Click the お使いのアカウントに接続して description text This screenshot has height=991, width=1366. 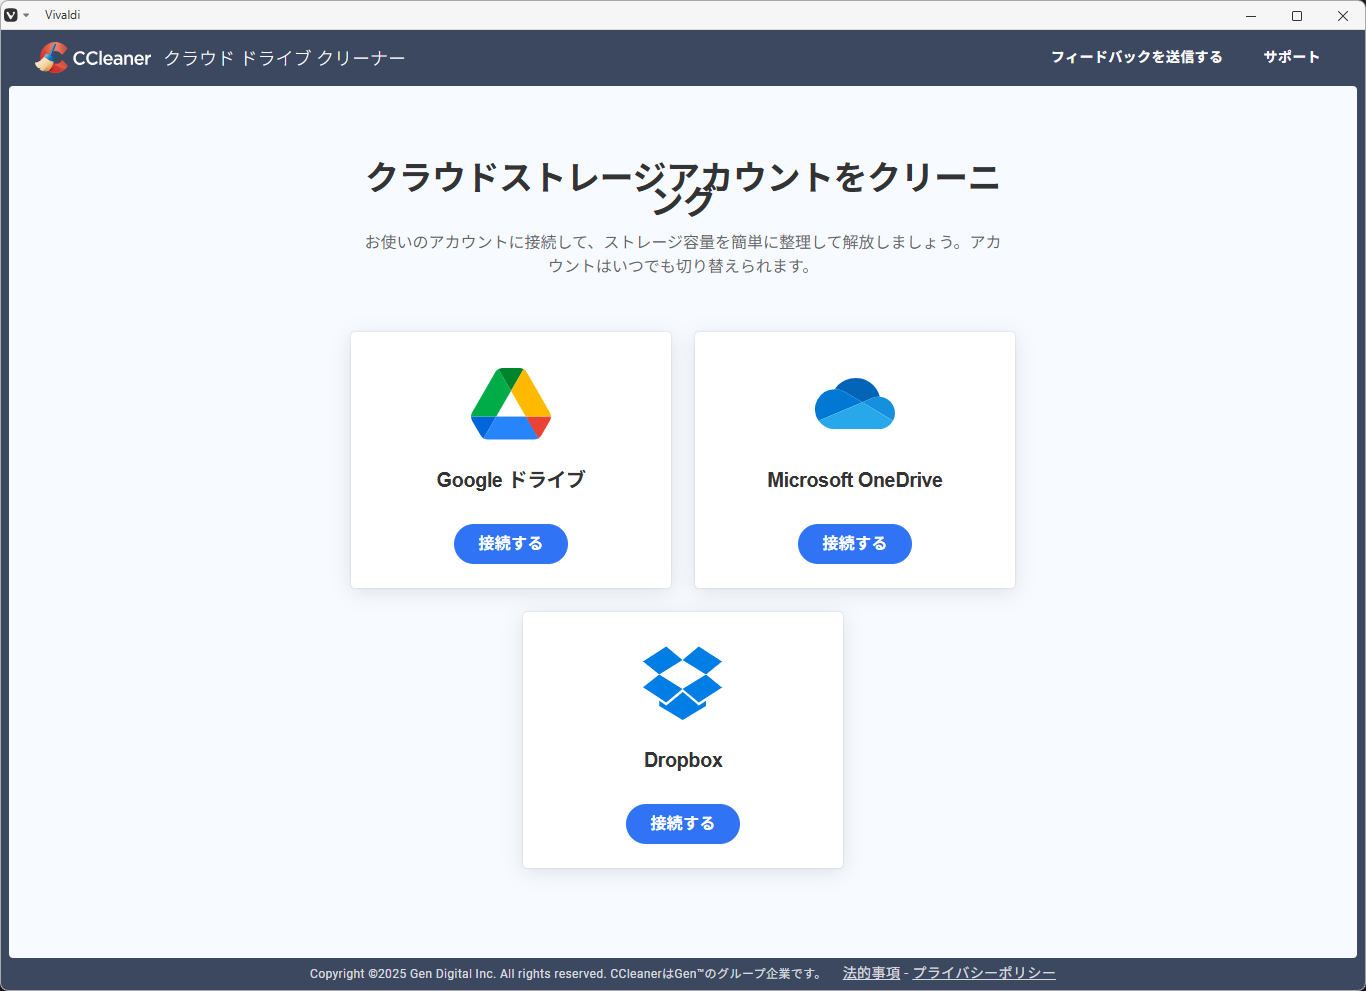tap(683, 254)
